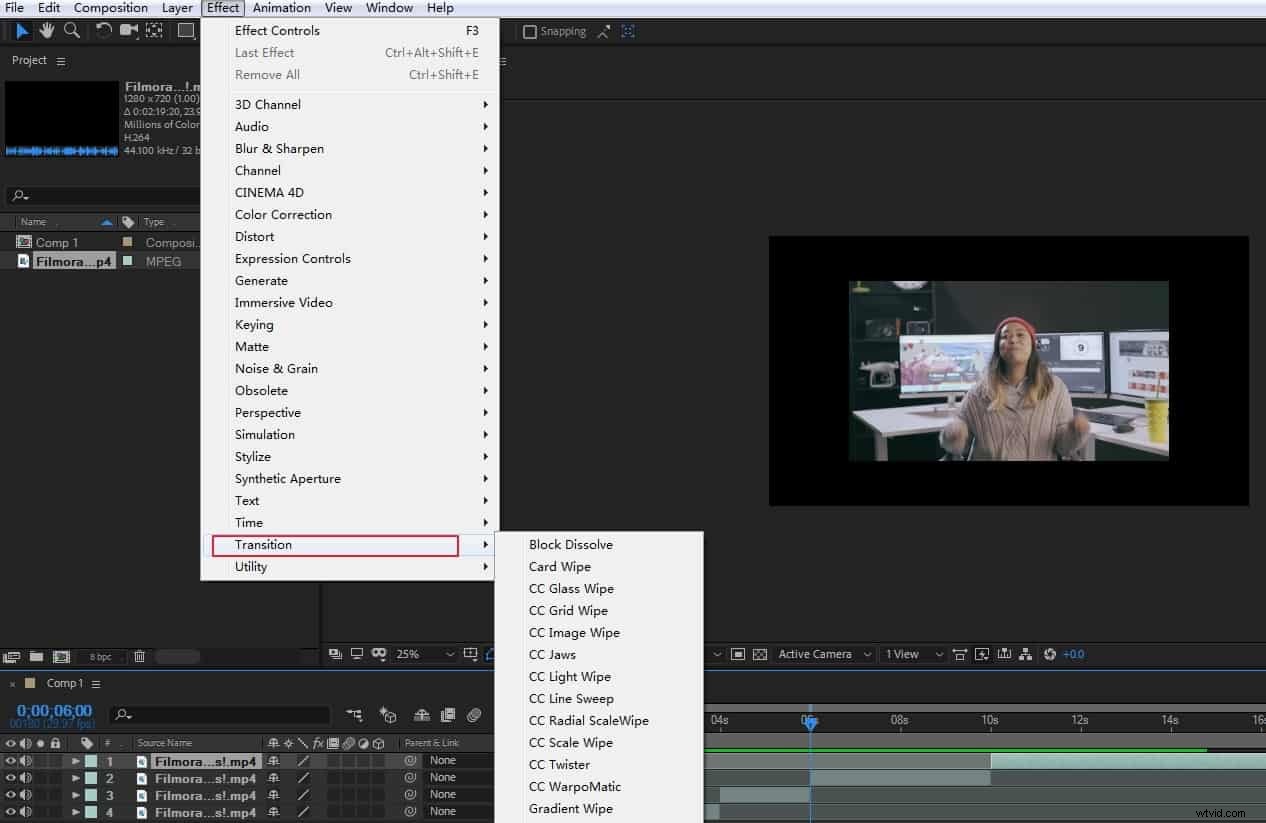Open the Animation menu
This screenshot has width=1266, height=823.
[281, 7]
